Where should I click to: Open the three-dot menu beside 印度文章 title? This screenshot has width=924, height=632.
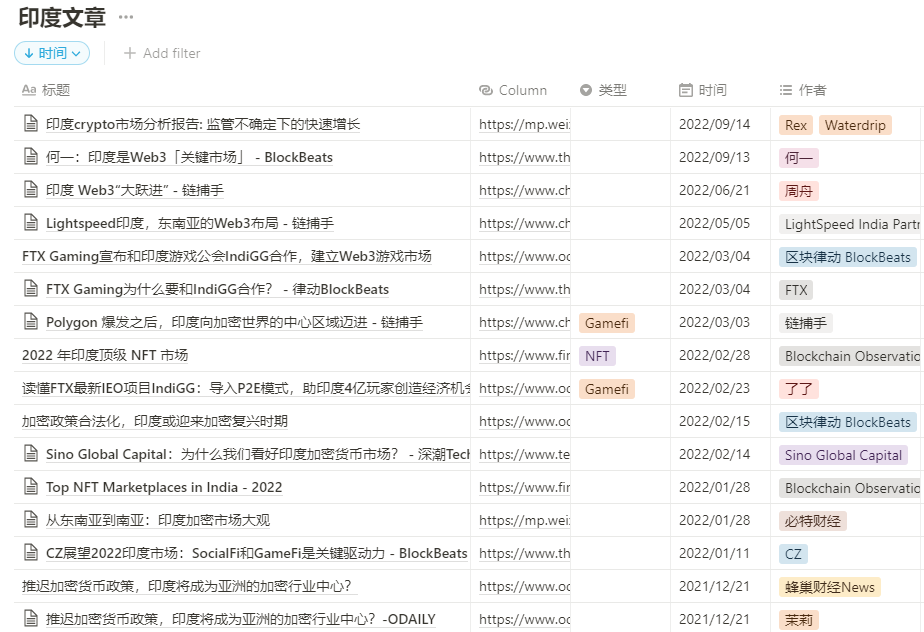pyautogui.click(x=126, y=17)
